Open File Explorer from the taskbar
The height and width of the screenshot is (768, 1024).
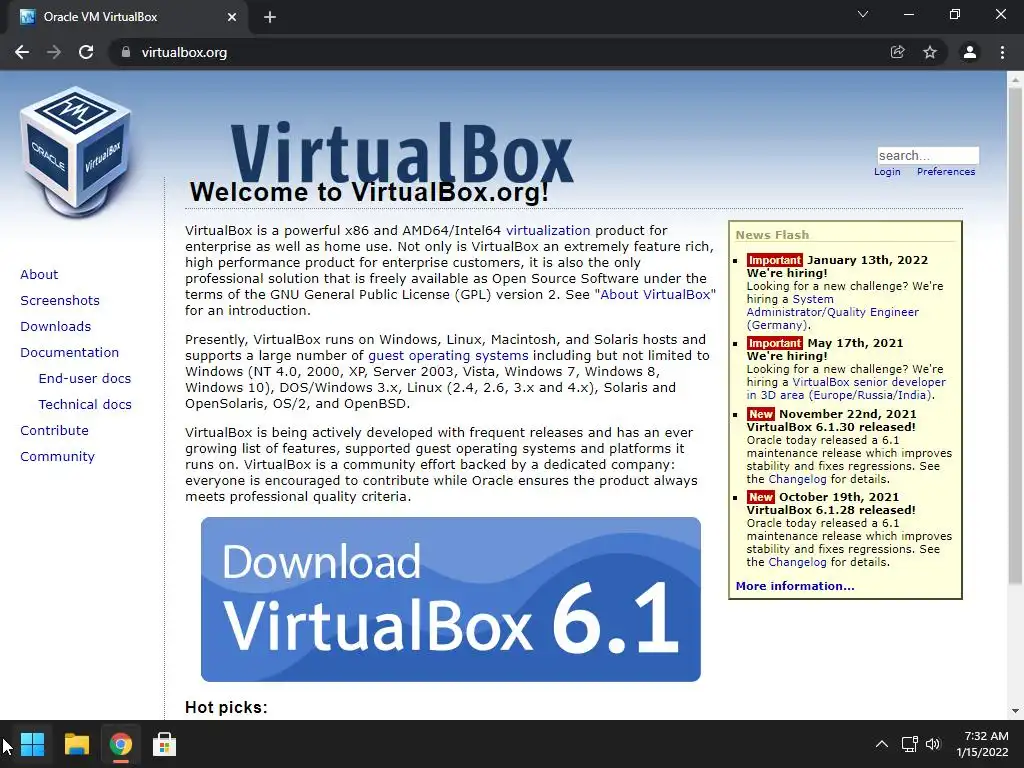[x=76, y=744]
